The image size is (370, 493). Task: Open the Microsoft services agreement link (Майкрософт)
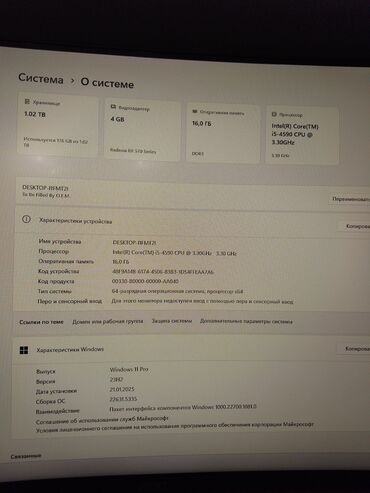[102, 420]
